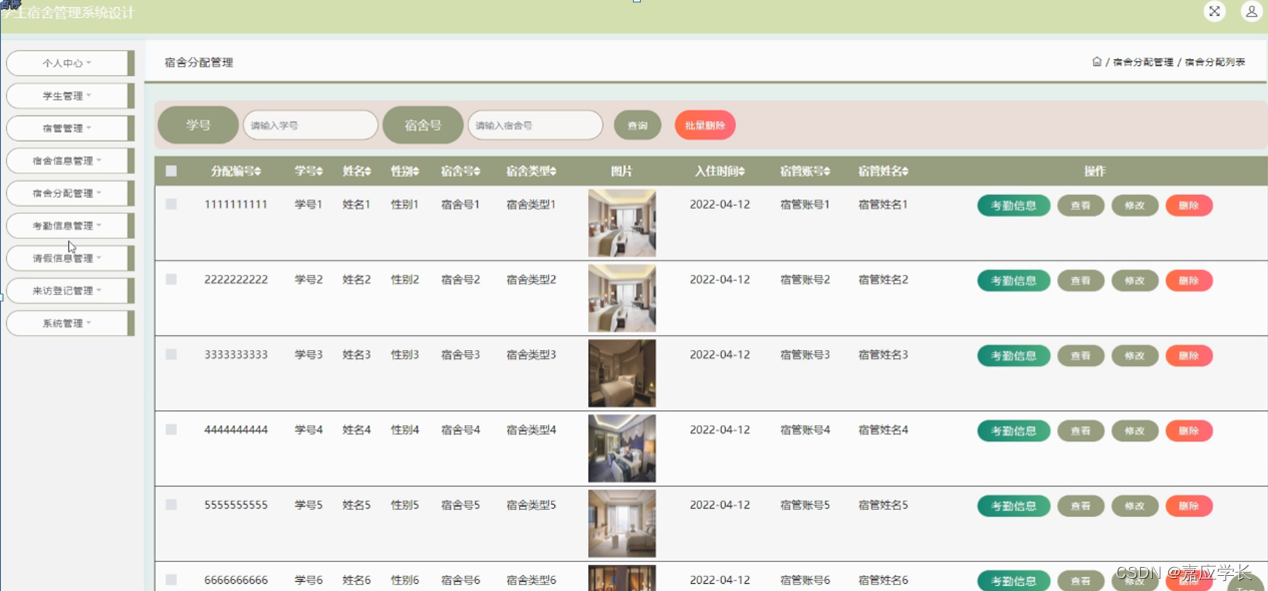The height and width of the screenshot is (591, 1268).
Task: Click 删除 for row 学号4
Action: coord(1189,430)
